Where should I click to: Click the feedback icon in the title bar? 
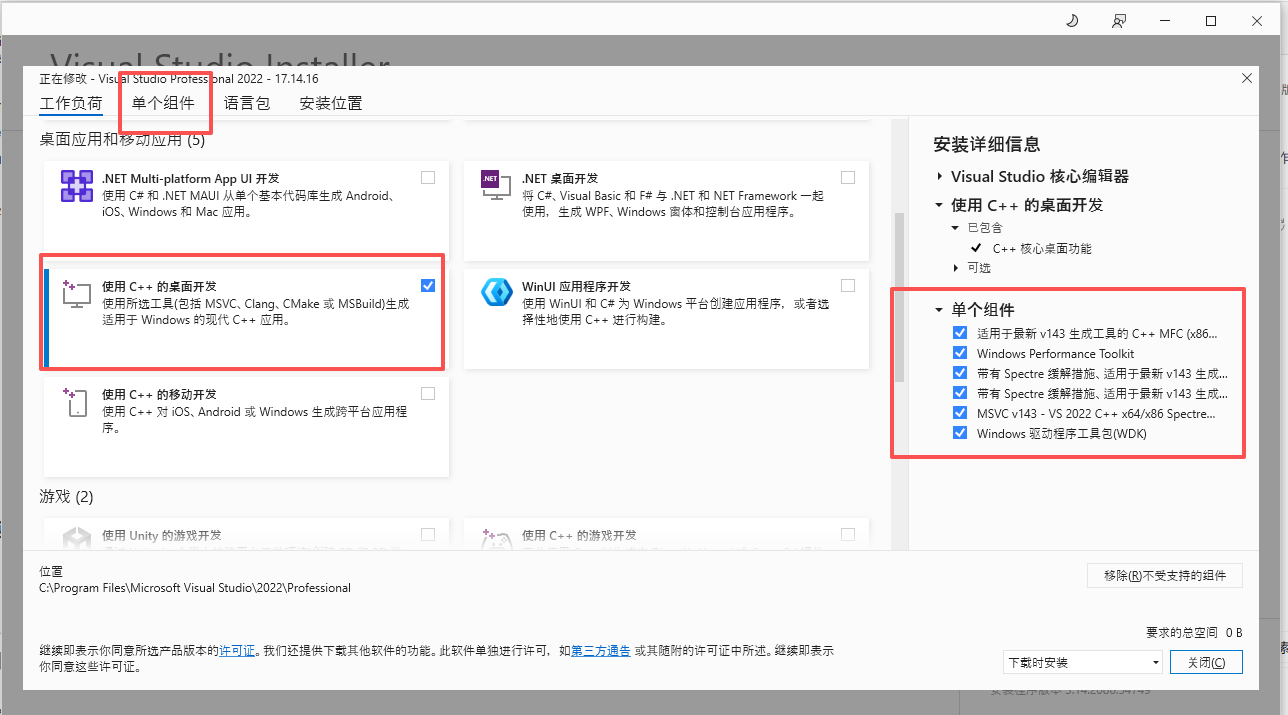click(x=1119, y=21)
